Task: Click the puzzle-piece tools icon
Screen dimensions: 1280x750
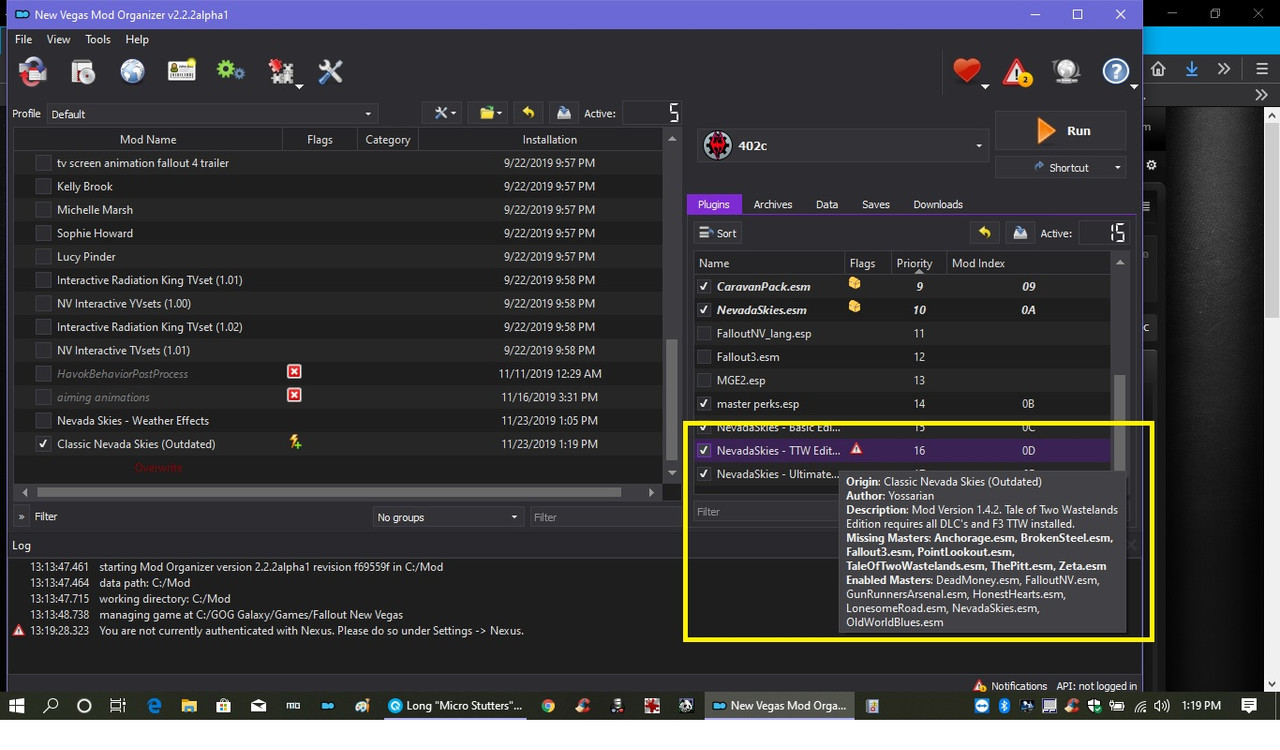Action: pyautogui.click(x=281, y=71)
